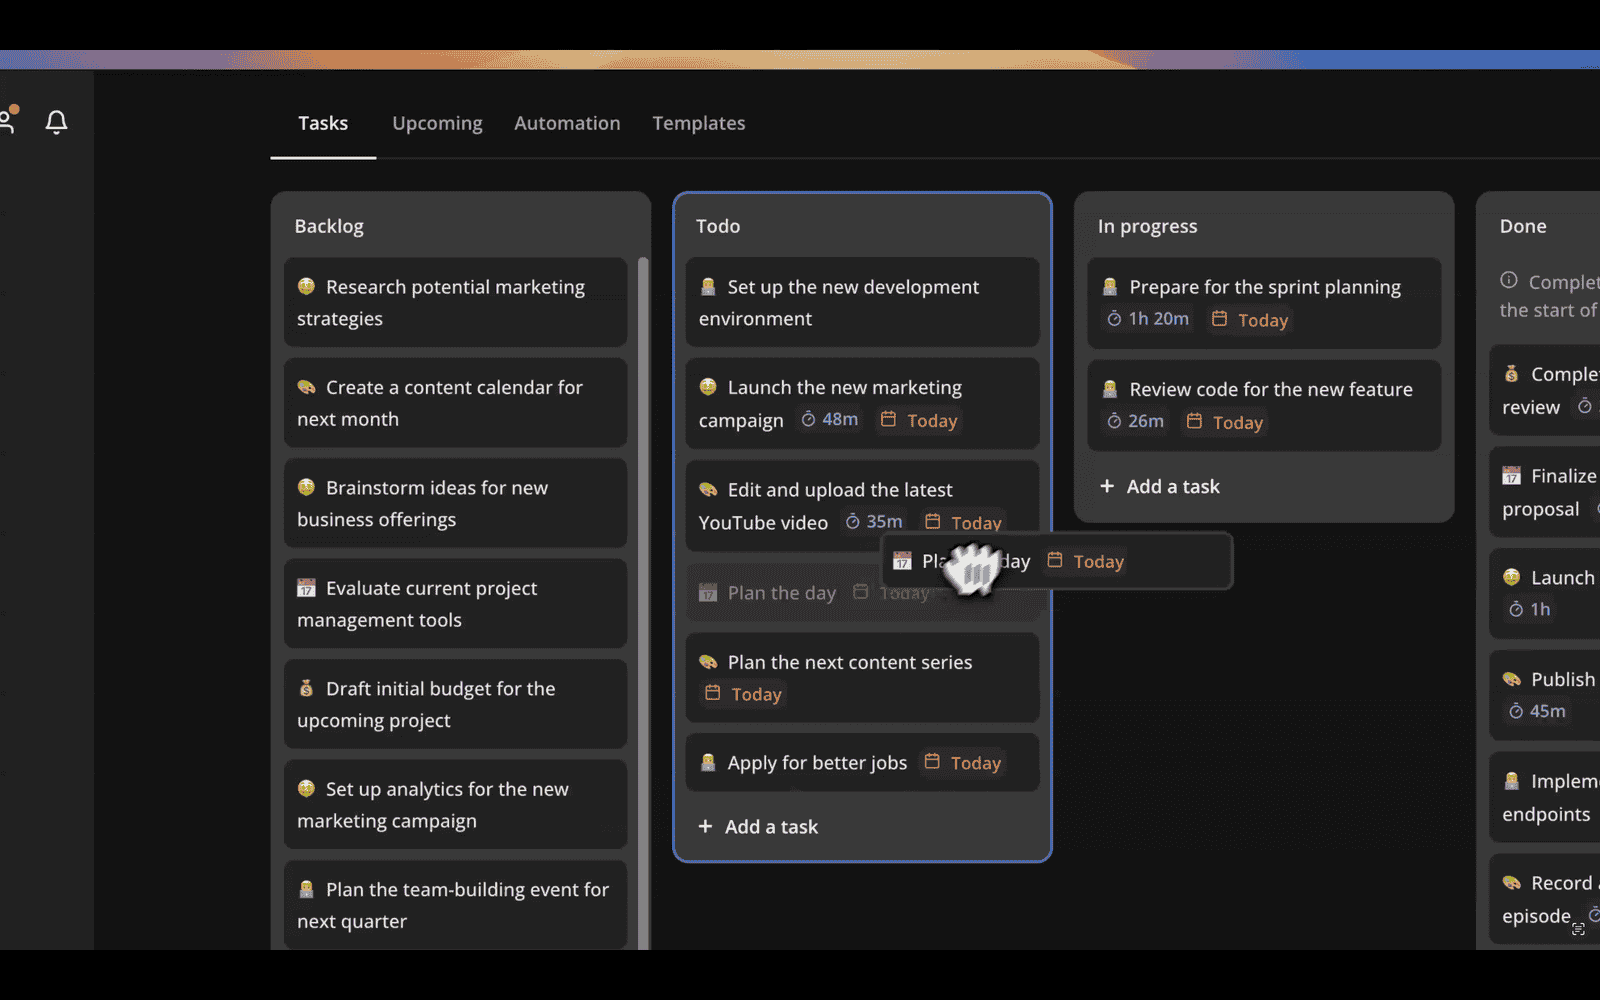Select the Tasks tab
The image size is (1600, 1000).
tap(322, 123)
